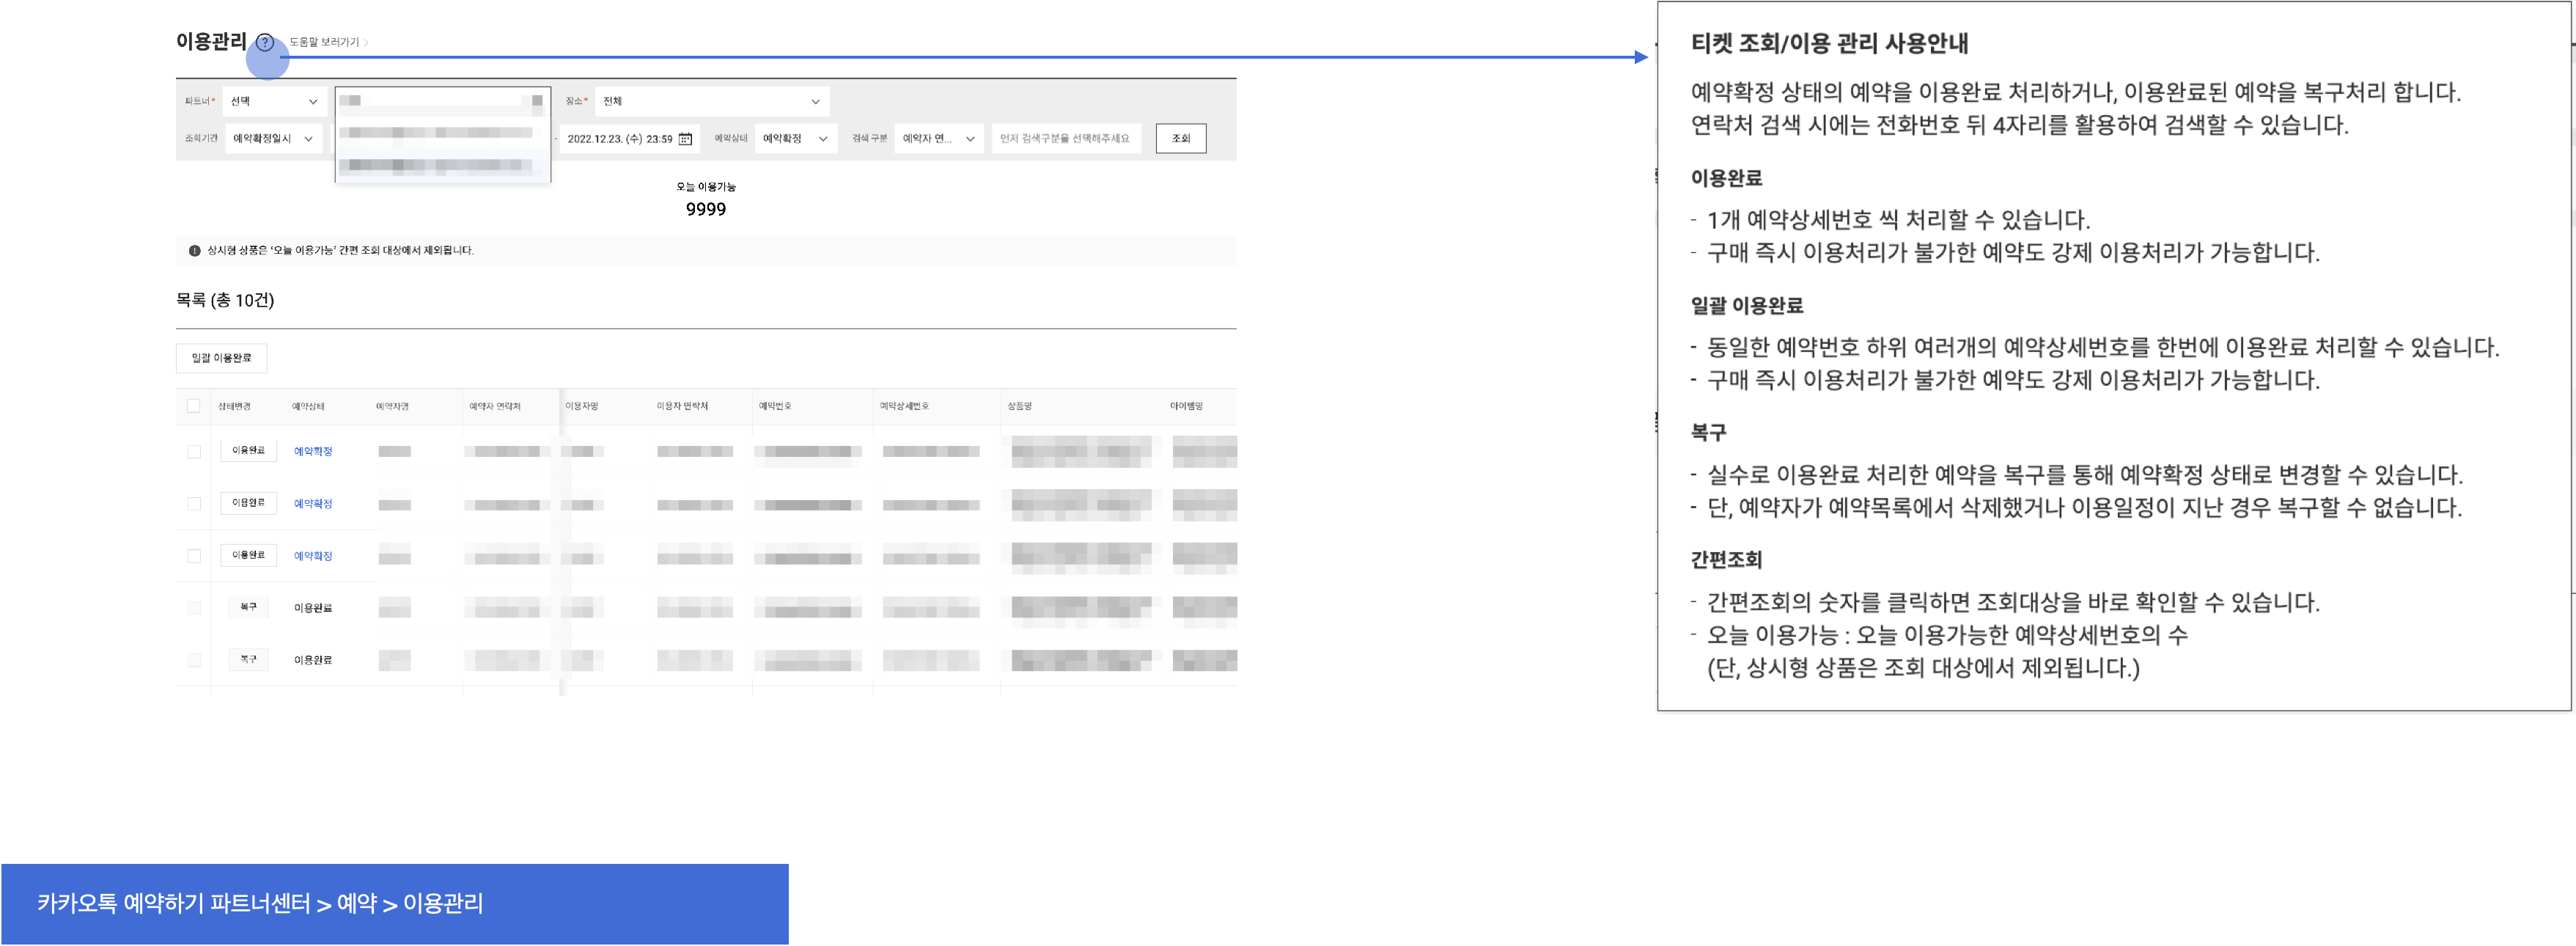Image resolution: width=2576 pixels, height=946 pixels.
Task: Click the search keyword input field
Action: pyautogui.click(x=1066, y=139)
